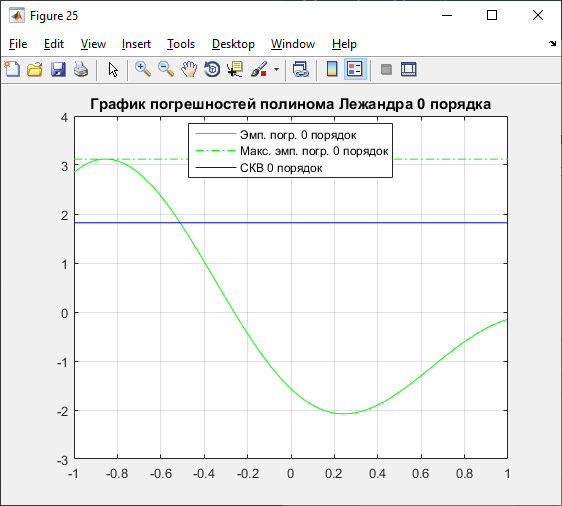Minimize the Figure 25 window
This screenshot has width=562, height=506.
(447, 15)
